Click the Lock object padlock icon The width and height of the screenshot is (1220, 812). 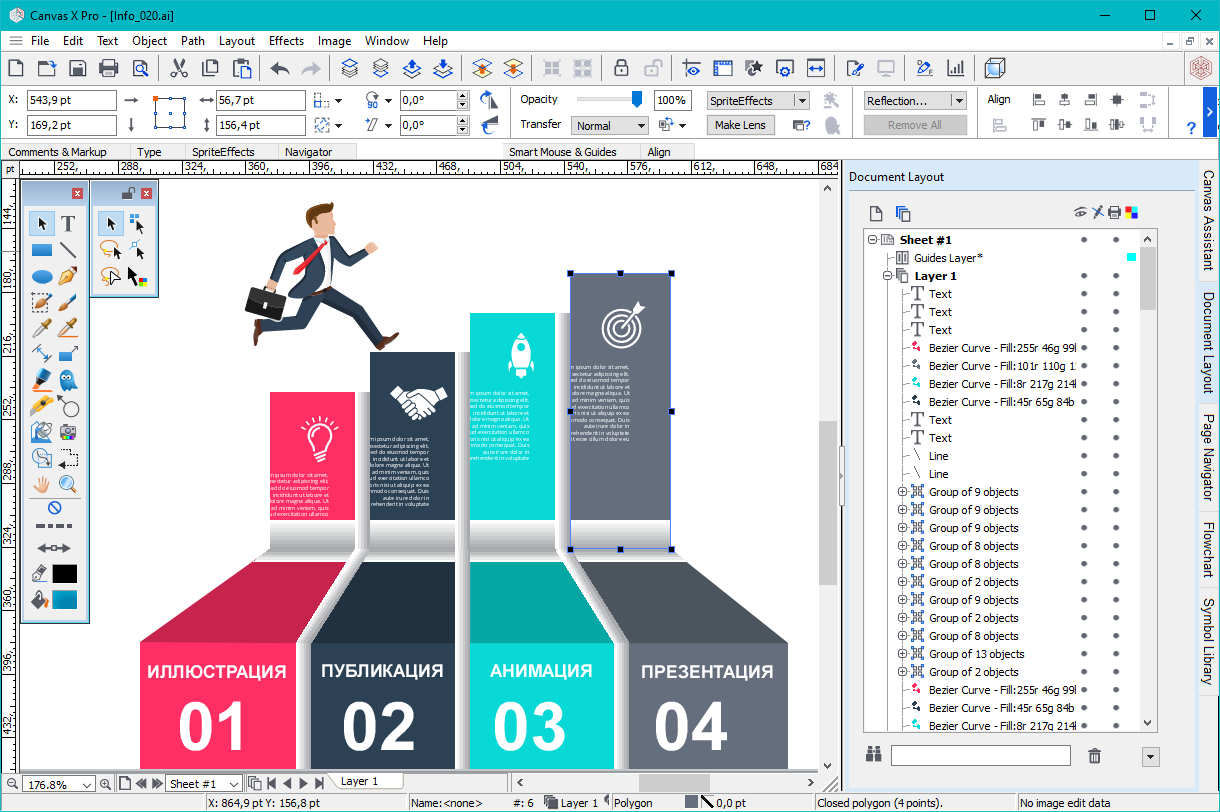pyautogui.click(x=621, y=68)
